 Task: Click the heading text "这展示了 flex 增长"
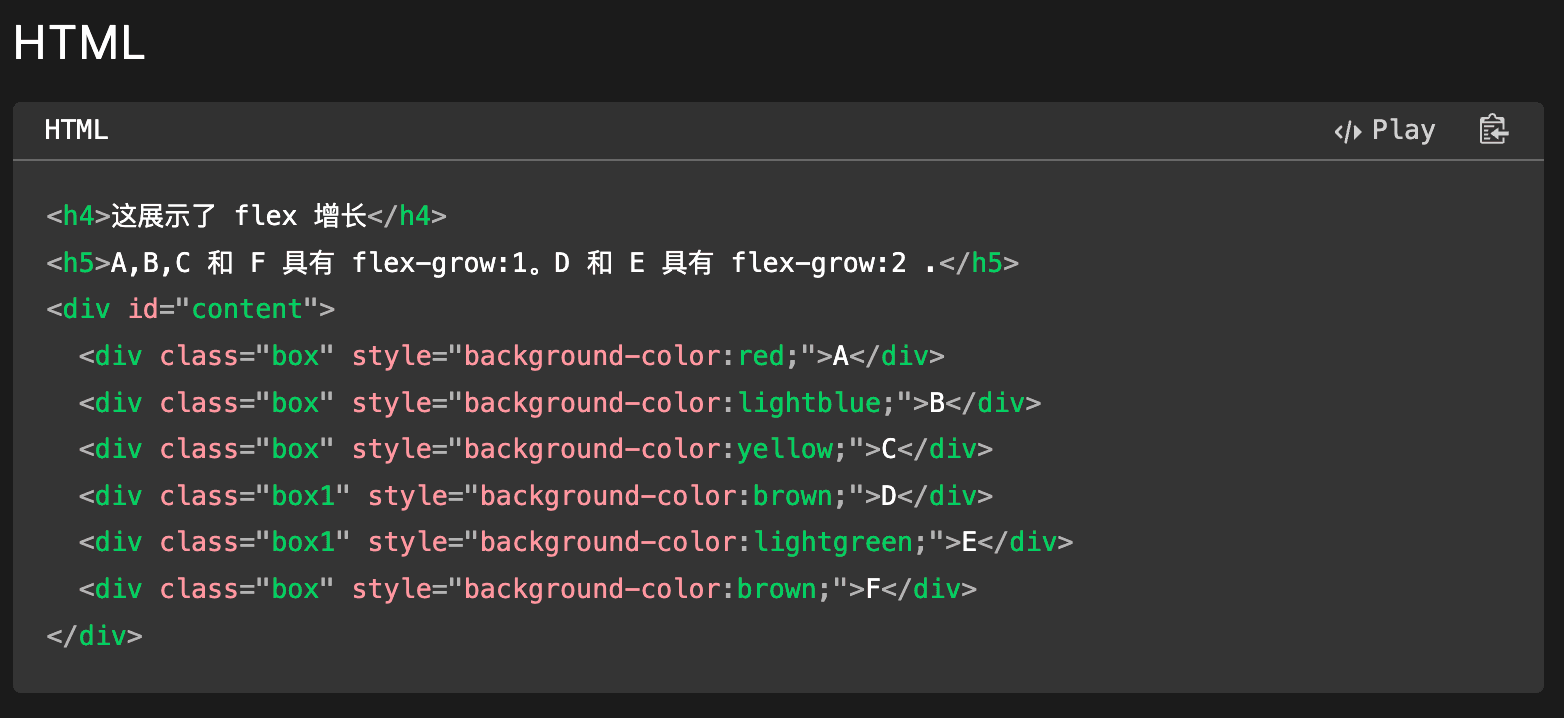(x=239, y=216)
